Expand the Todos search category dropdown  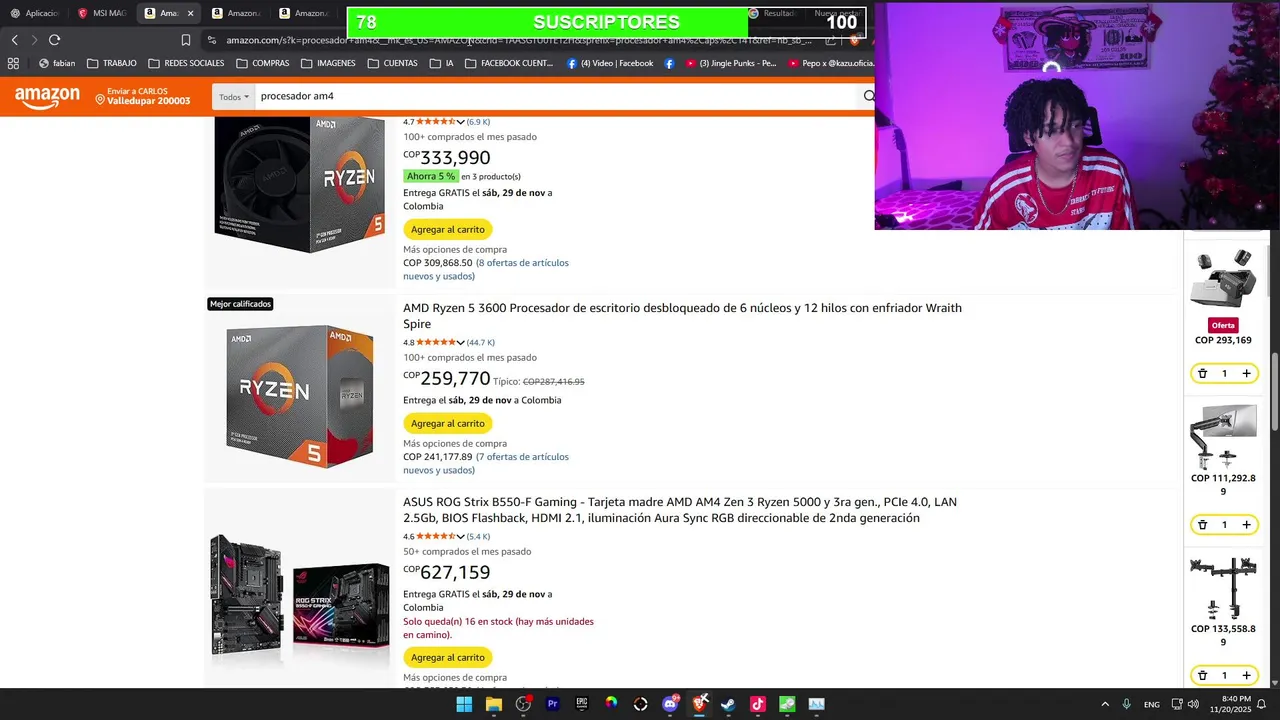233,97
